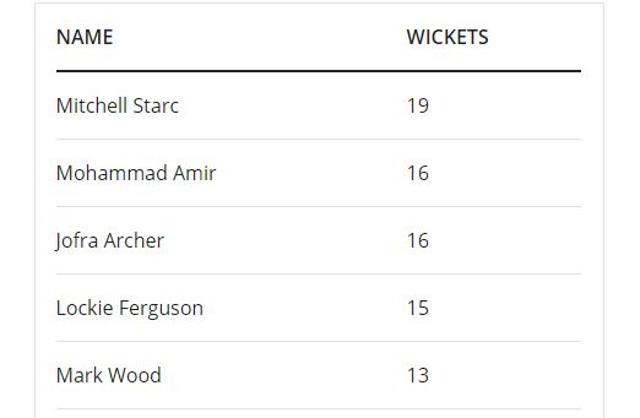Viewport: 640px width, 418px height.
Task: Select the Jofra Archer name cell
Action: tap(109, 240)
